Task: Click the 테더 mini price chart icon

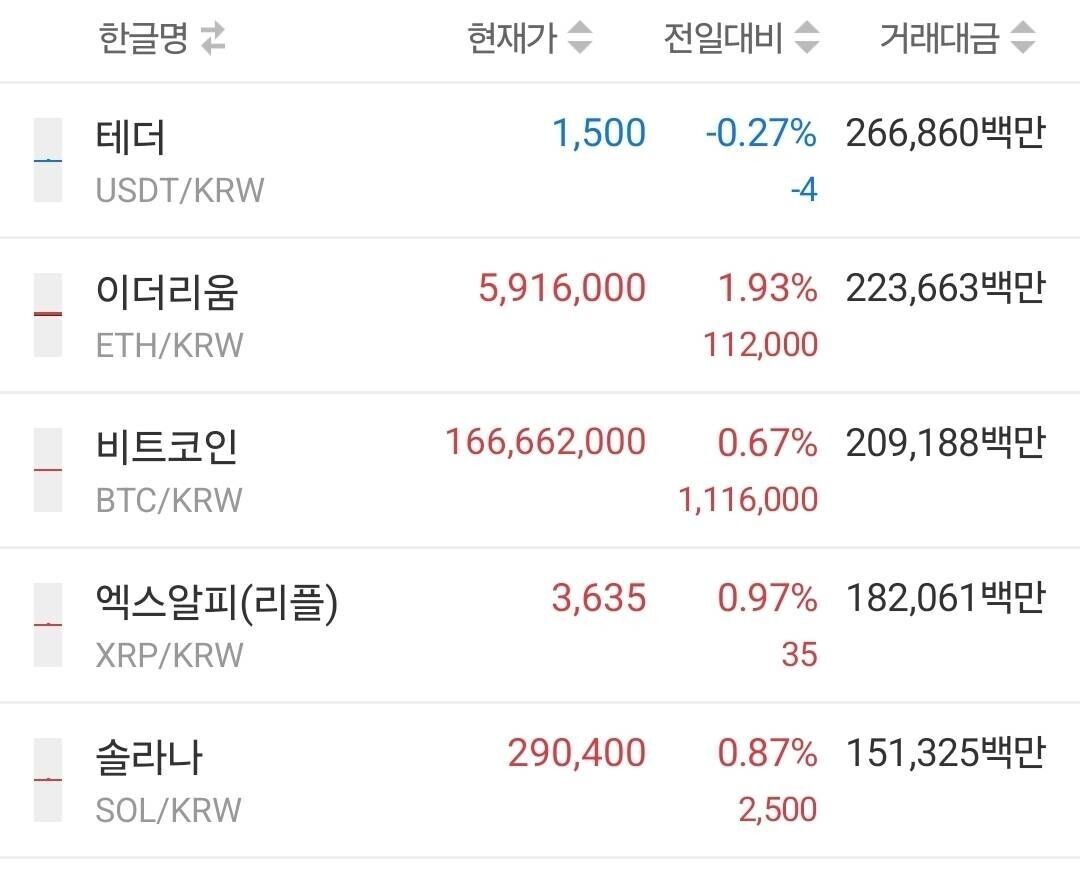Action: click(47, 160)
